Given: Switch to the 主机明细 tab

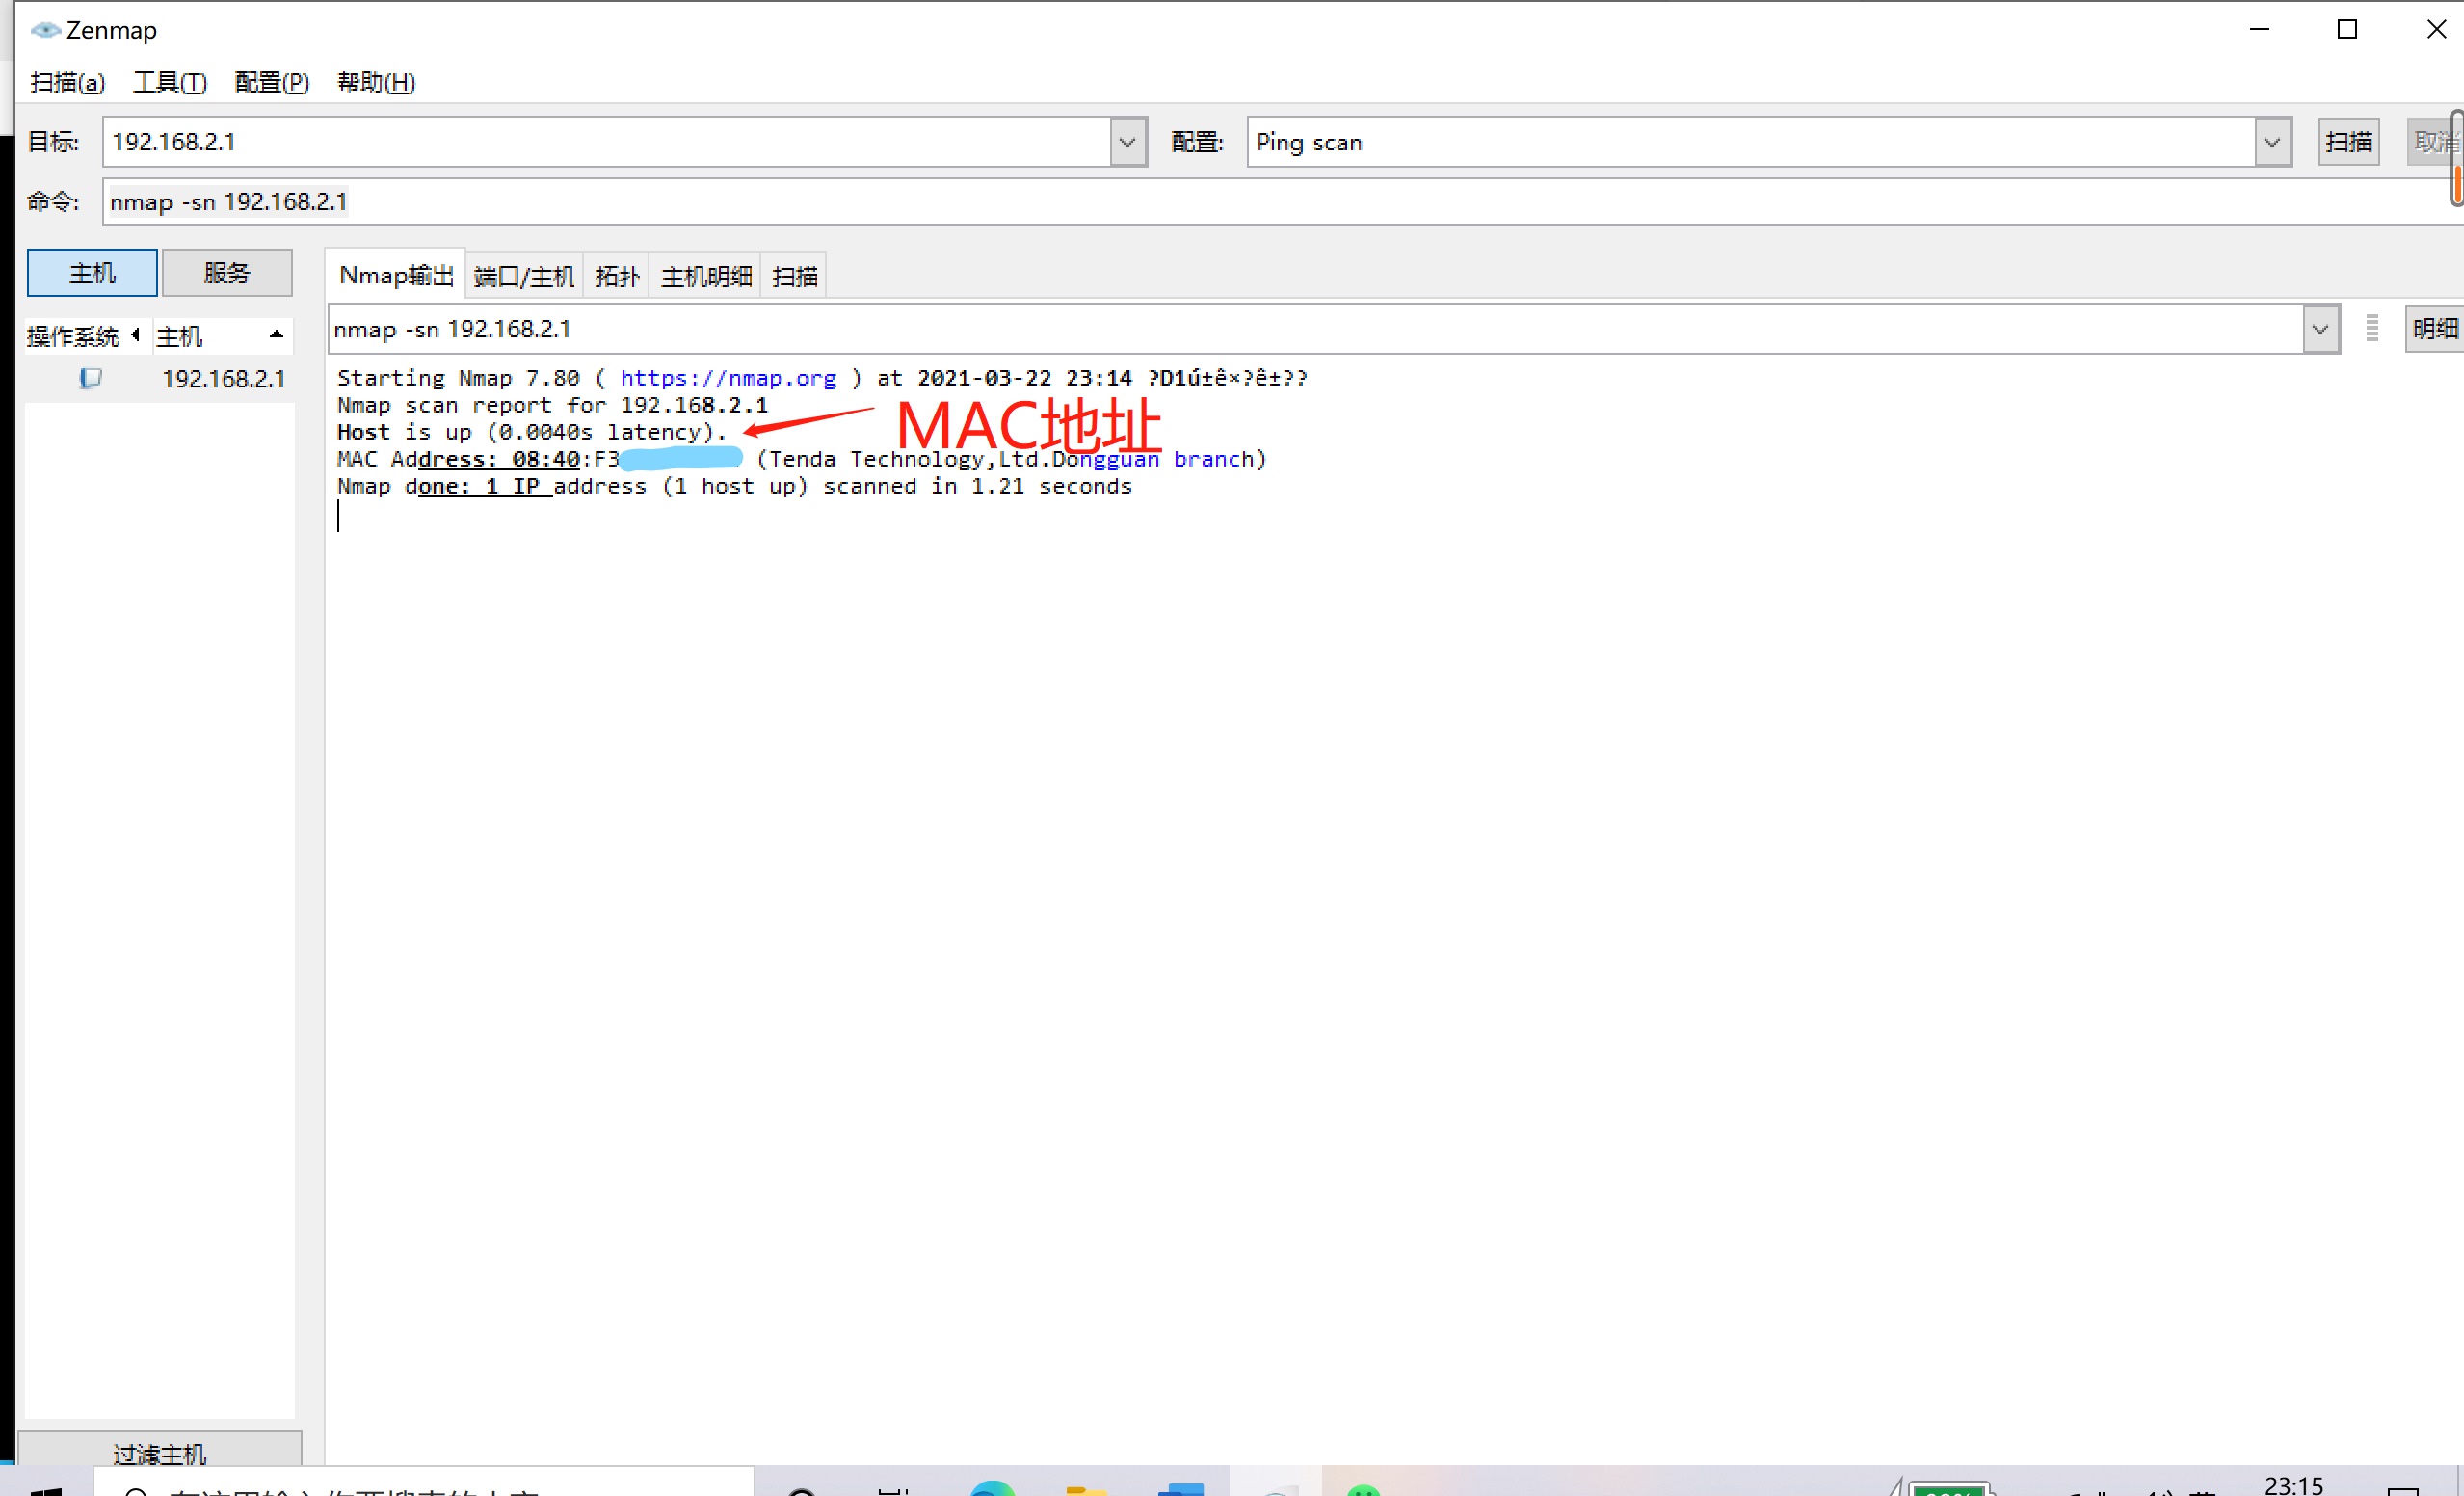Looking at the screenshot, I should [705, 276].
